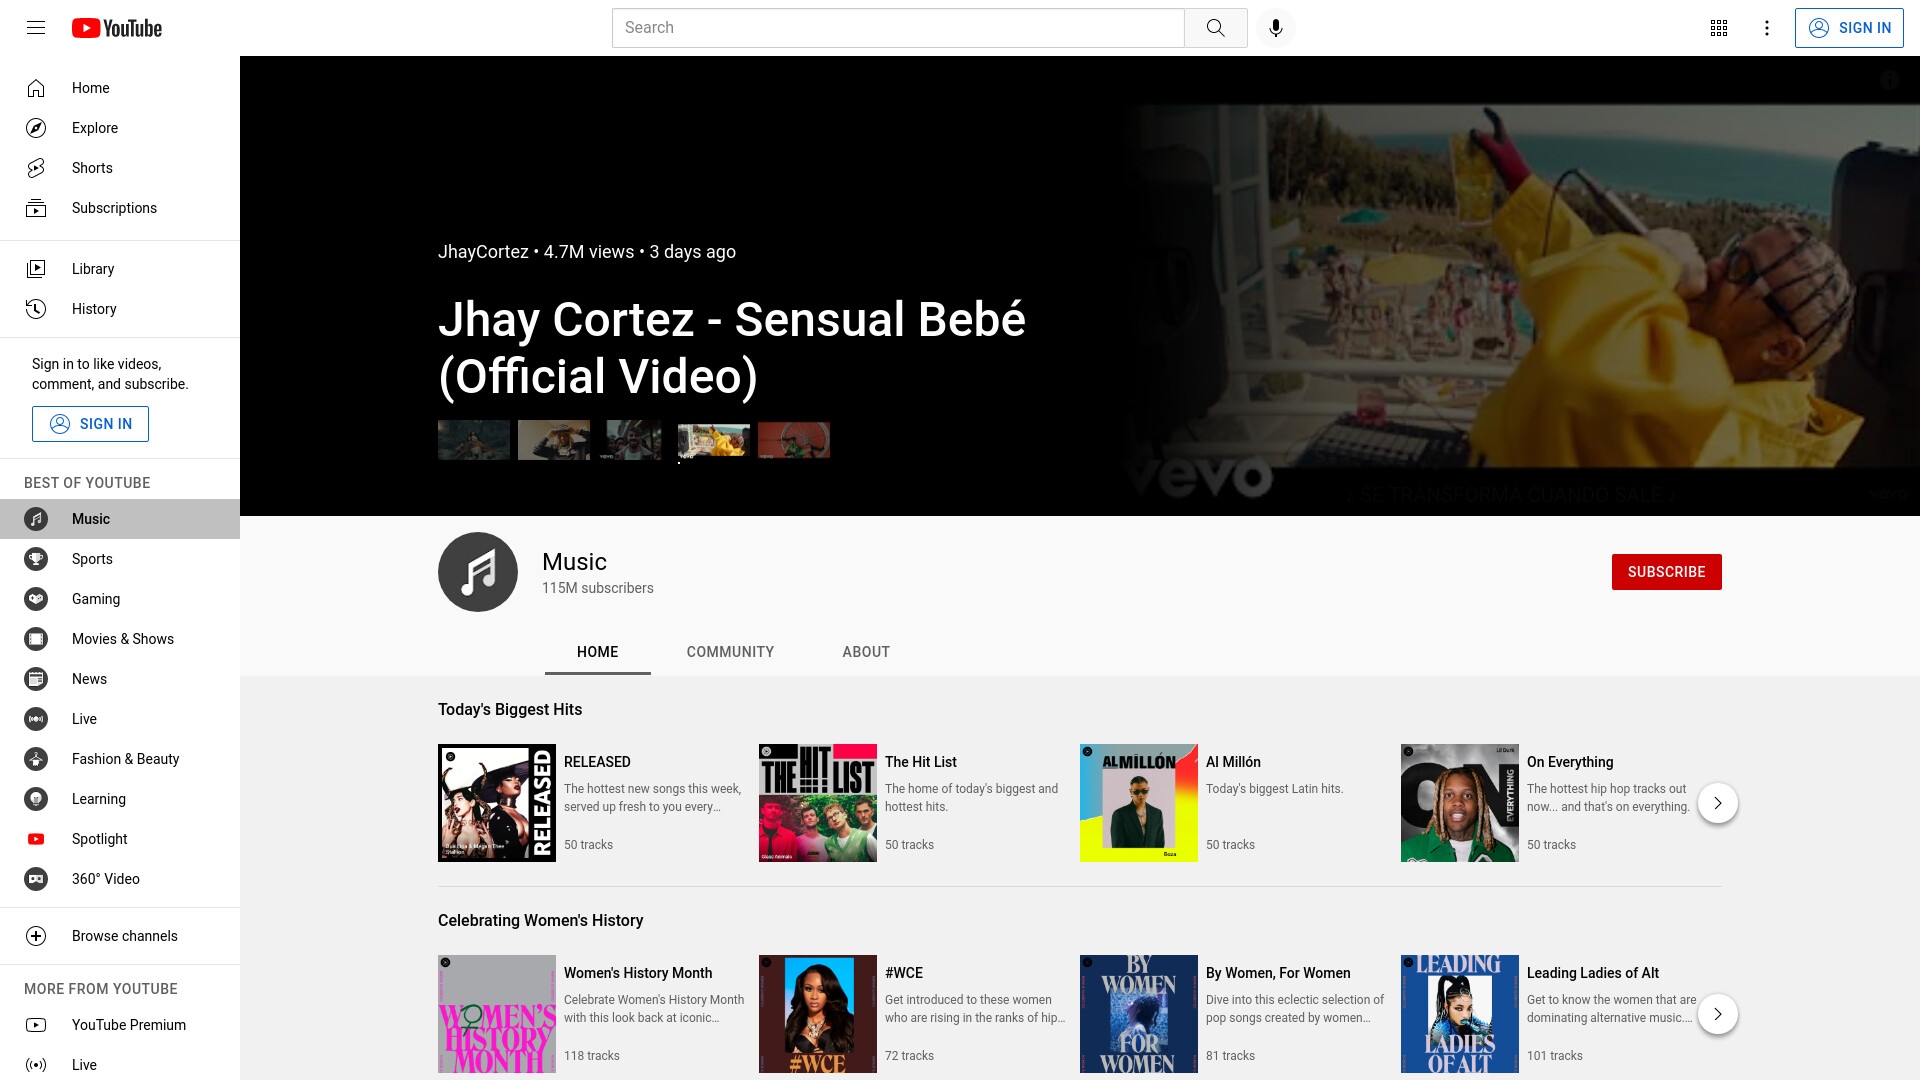Switch to the COMMUNITY tab
1920x1080 pixels.
730,652
